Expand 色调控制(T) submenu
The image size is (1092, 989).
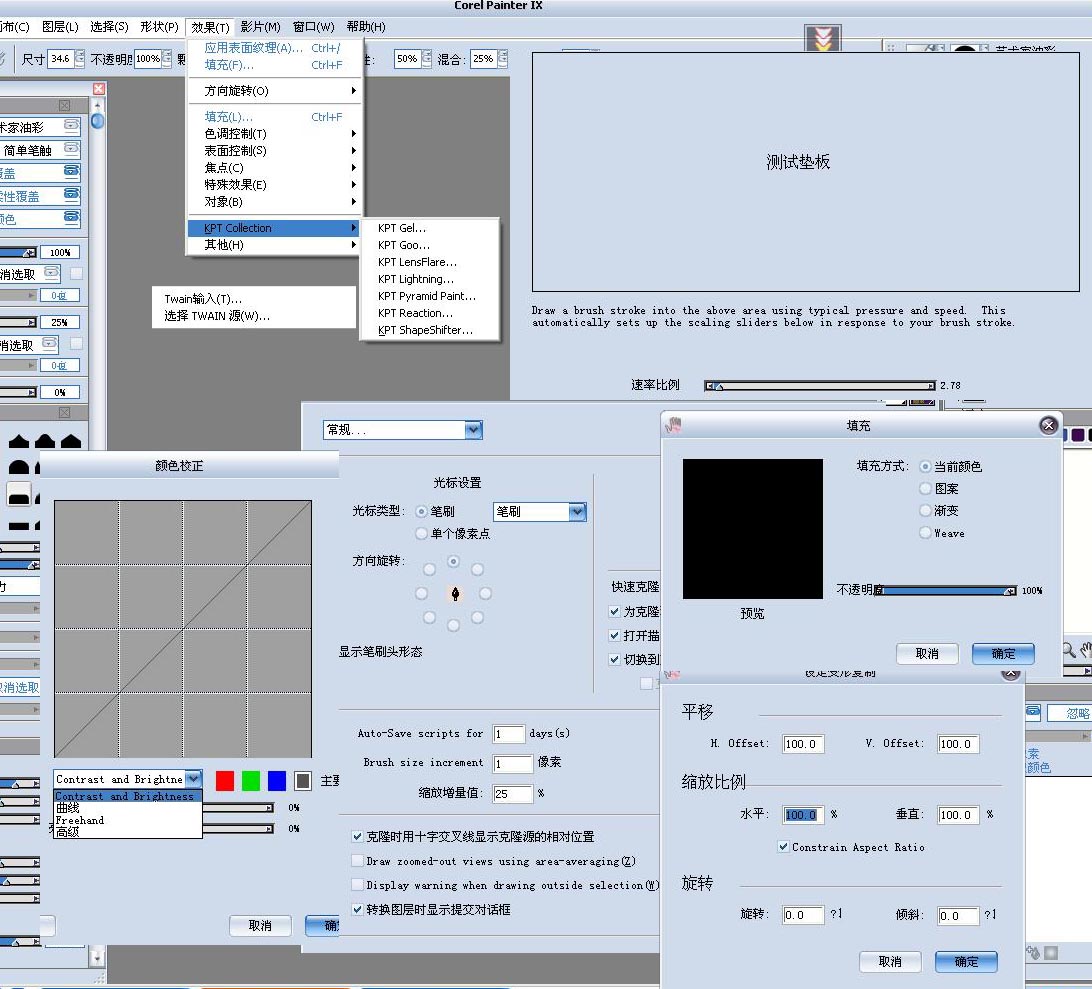pos(275,134)
